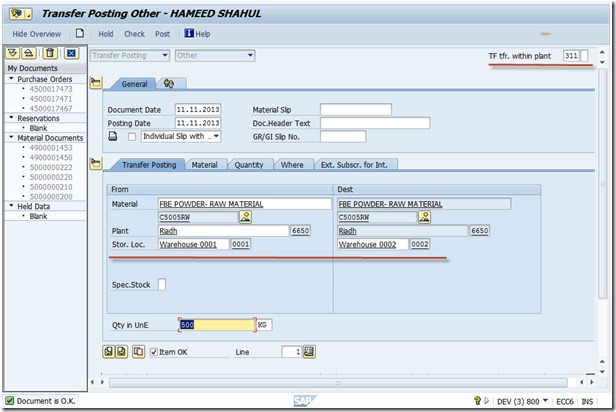Click find line icon next to Line field
This screenshot has height=412, width=616.
[309, 352]
